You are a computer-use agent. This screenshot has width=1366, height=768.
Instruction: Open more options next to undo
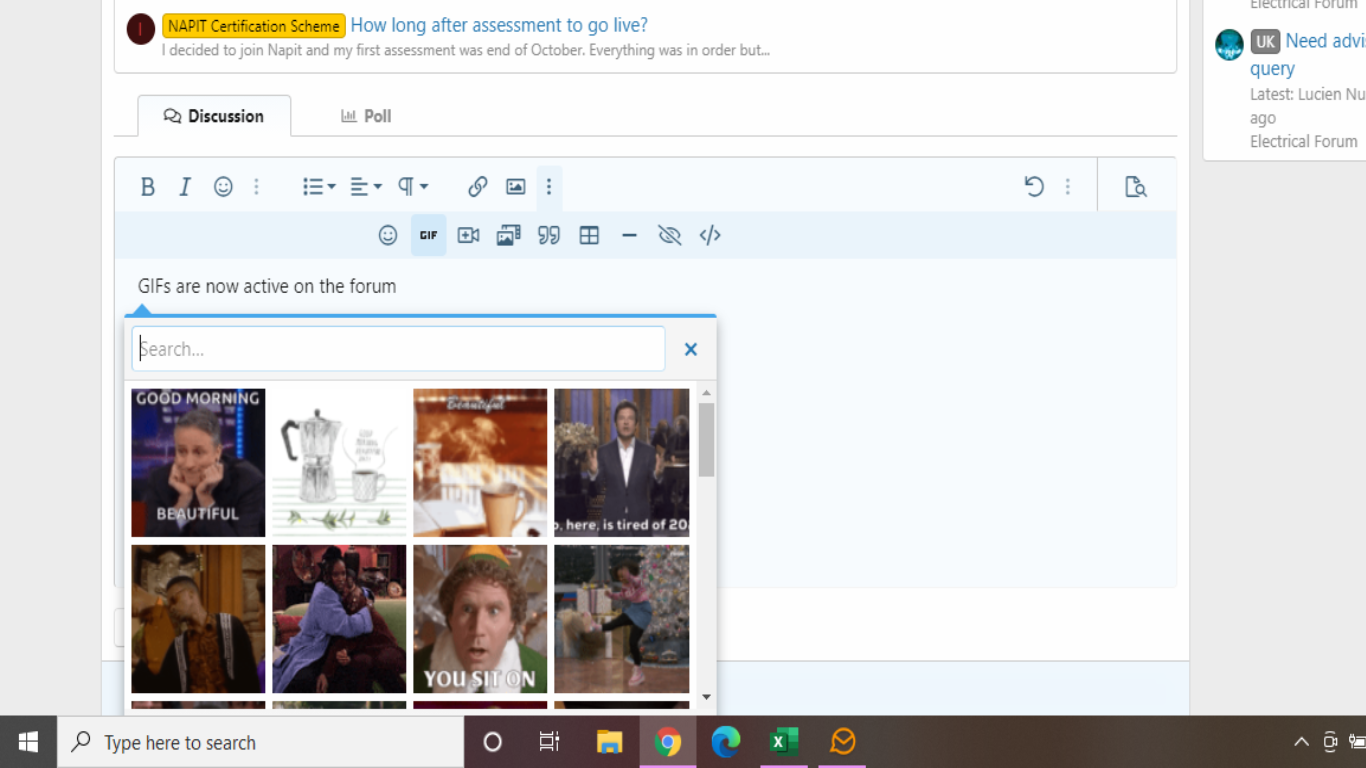pos(1067,187)
